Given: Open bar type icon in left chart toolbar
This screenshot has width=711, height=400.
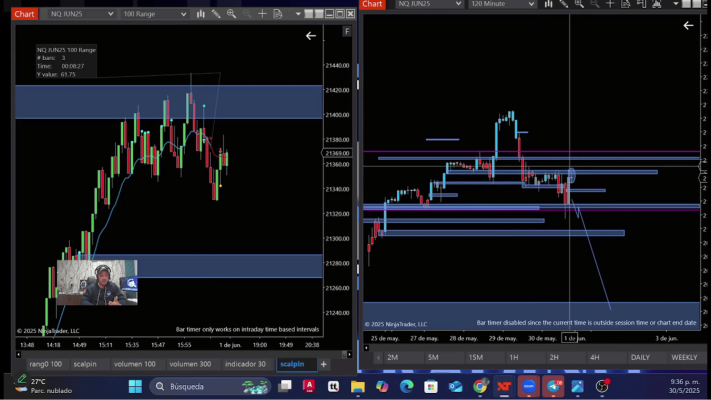Looking at the screenshot, I should [200, 14].
